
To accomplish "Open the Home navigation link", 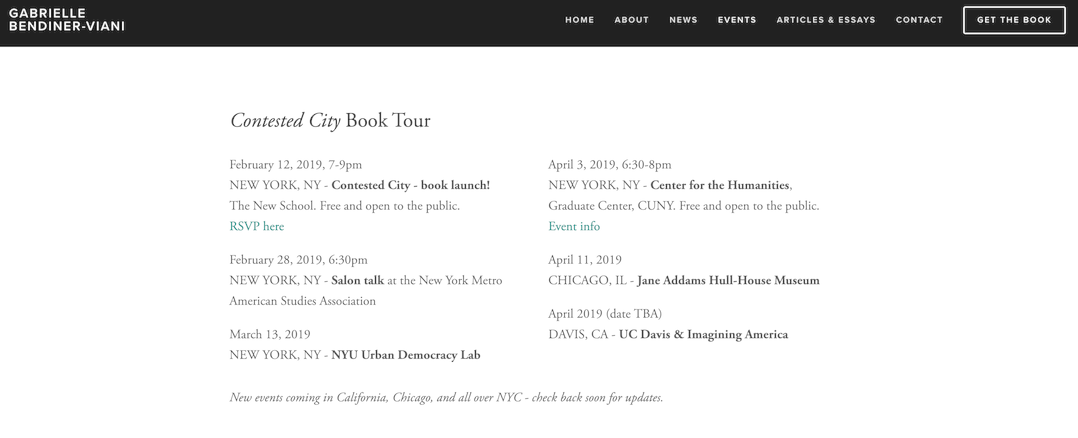I will [579, 20].
